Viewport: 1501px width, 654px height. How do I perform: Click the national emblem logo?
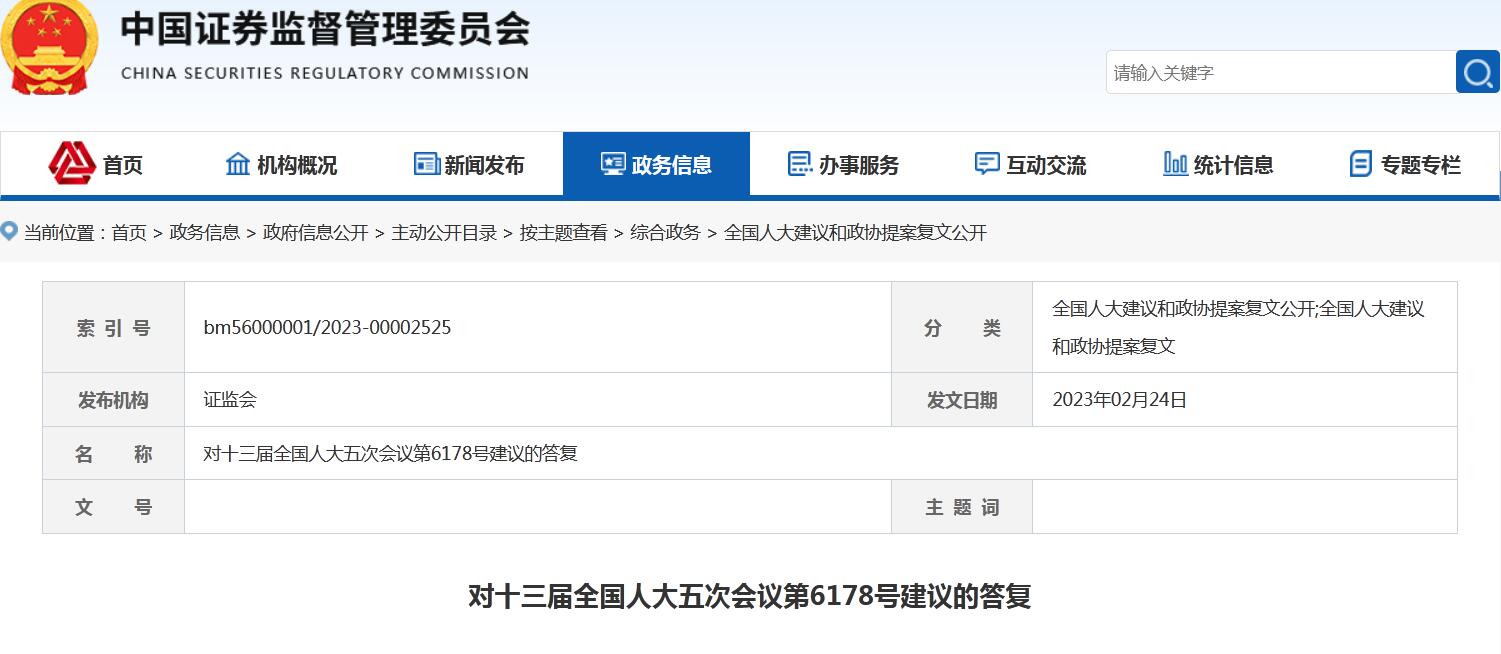50,47
